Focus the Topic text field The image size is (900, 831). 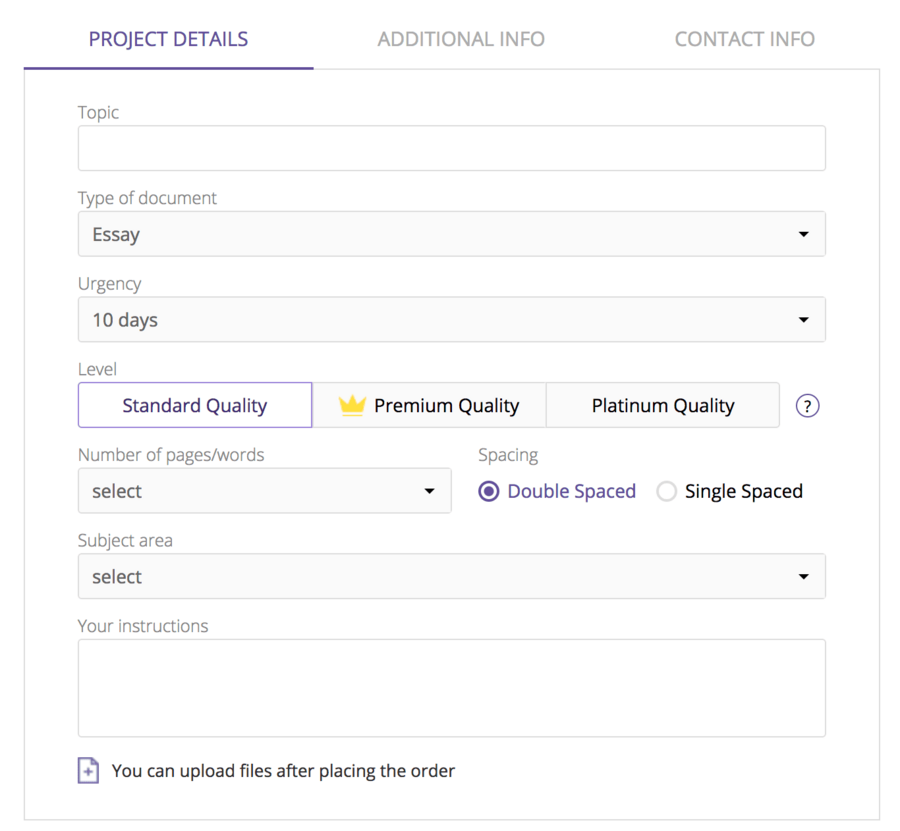click(x=452, y=148)
